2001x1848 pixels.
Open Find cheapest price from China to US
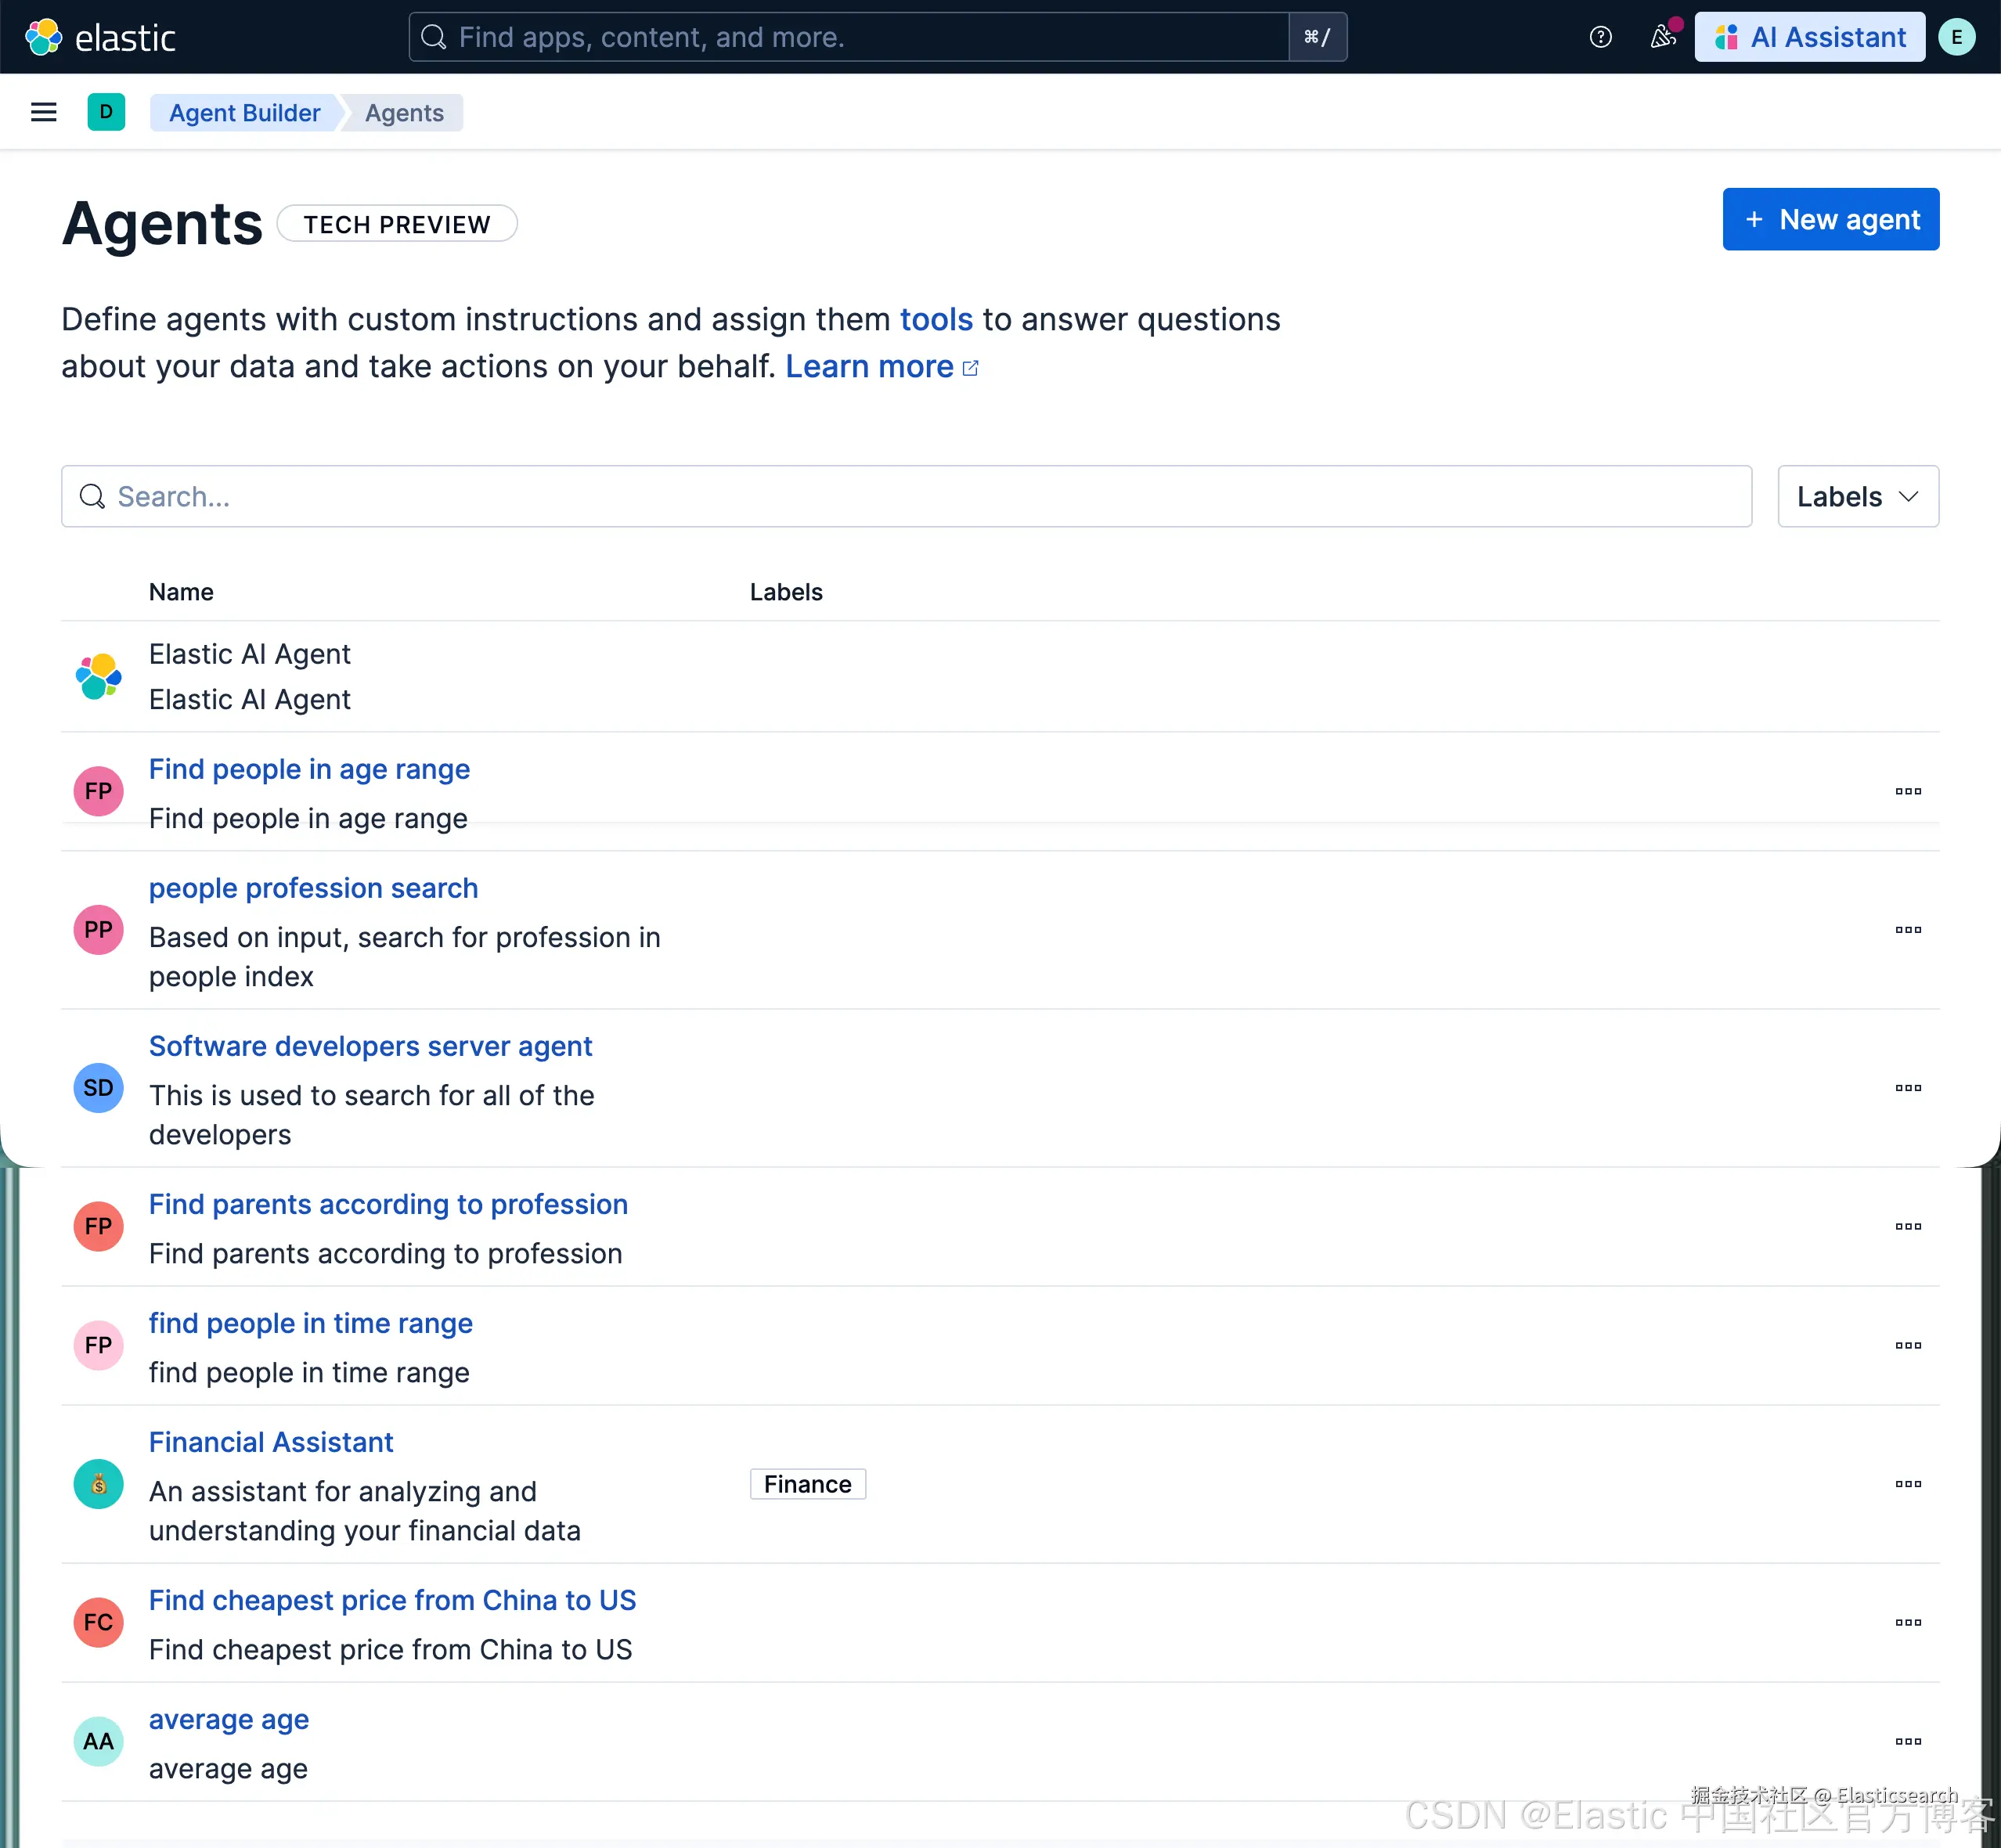392,1600
